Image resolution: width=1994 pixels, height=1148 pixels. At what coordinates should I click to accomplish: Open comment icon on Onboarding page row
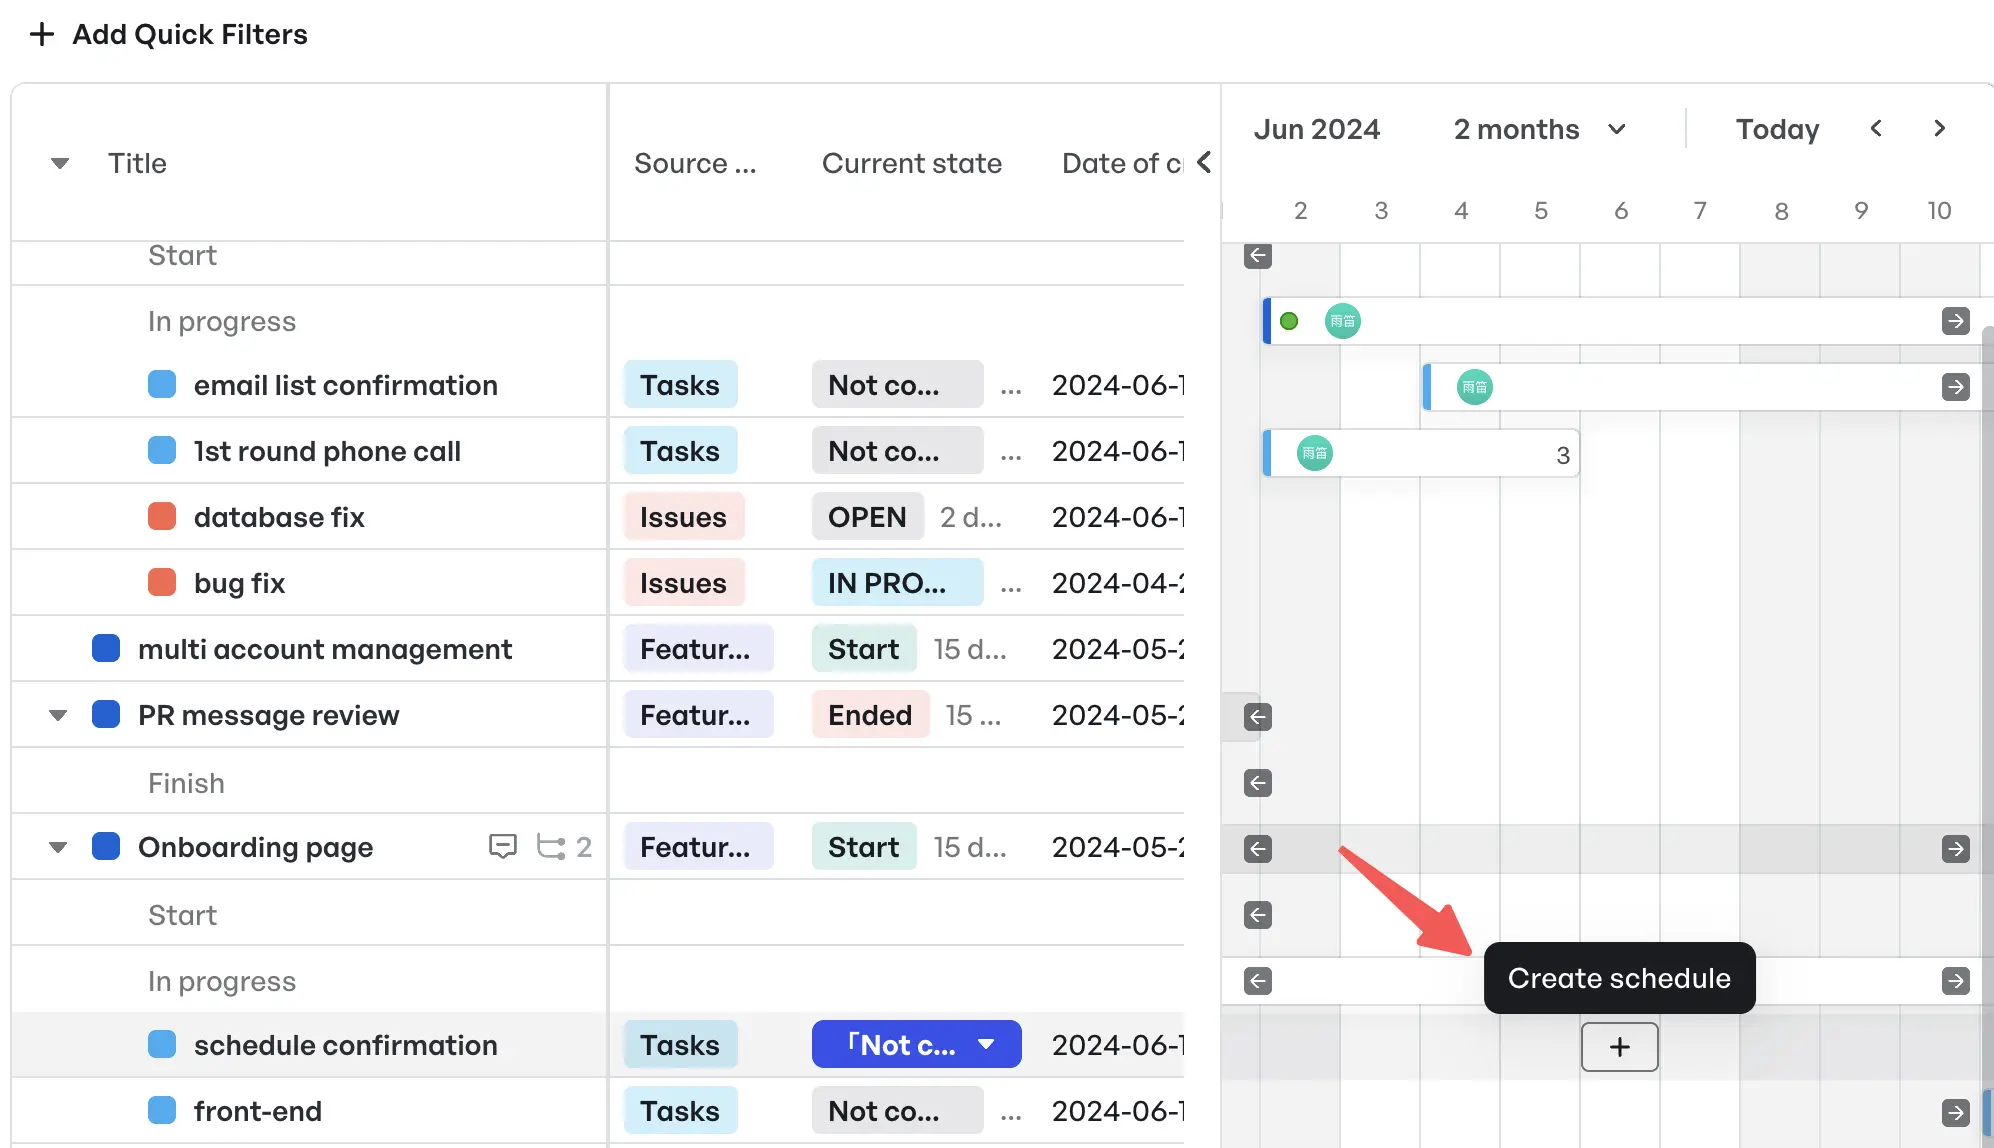click(x=502, y=846)
